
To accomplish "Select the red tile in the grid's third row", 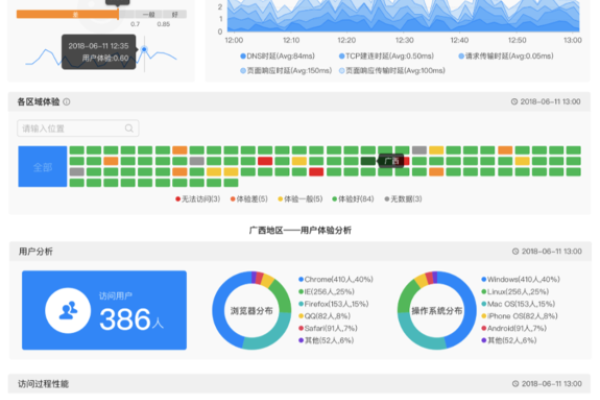I will (316, 172).
